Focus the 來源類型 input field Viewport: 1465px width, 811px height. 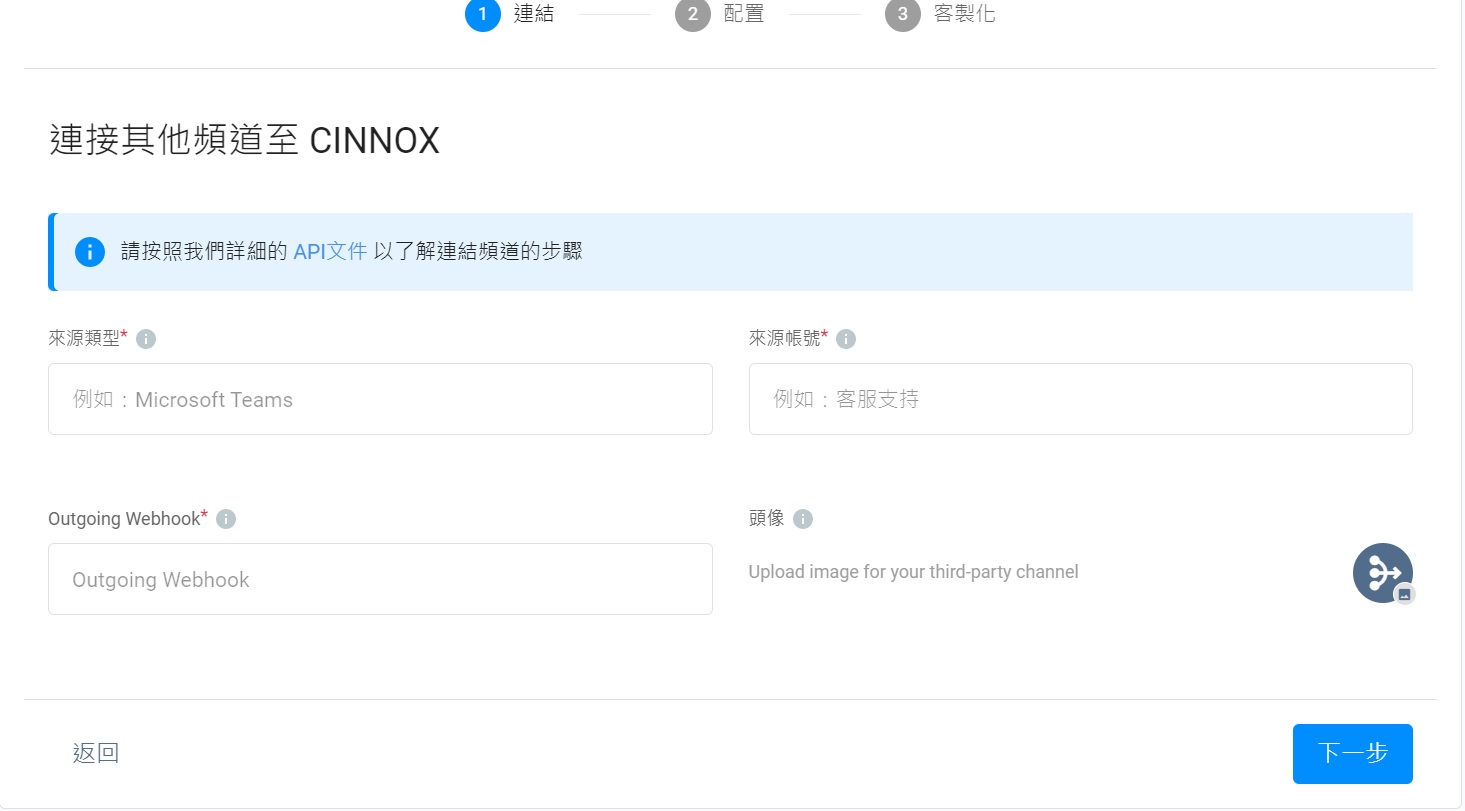pos(380,399)
